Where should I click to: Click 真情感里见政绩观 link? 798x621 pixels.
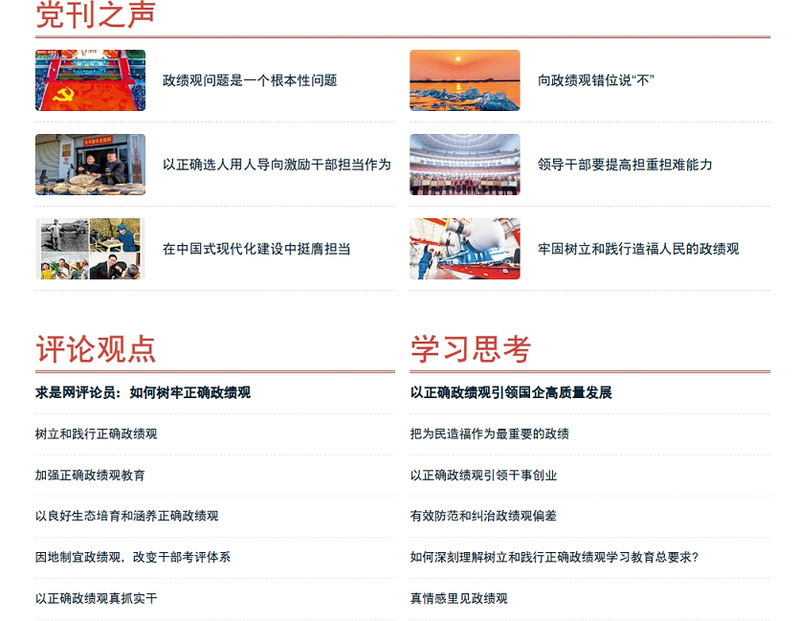click(458, 598)
